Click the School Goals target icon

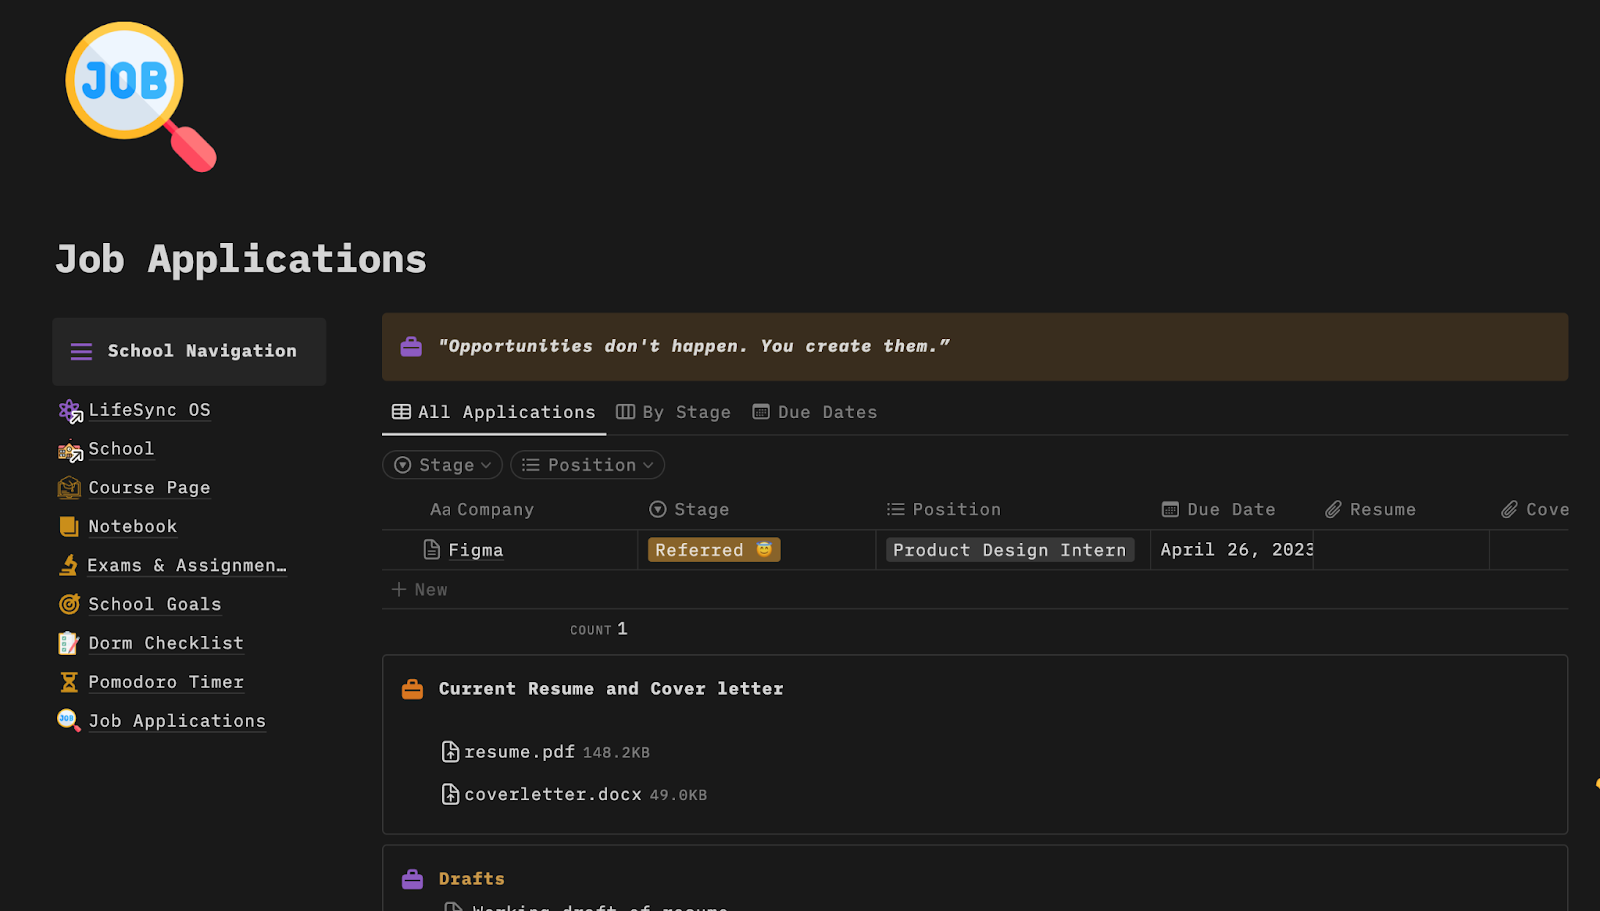click(69, 604)
